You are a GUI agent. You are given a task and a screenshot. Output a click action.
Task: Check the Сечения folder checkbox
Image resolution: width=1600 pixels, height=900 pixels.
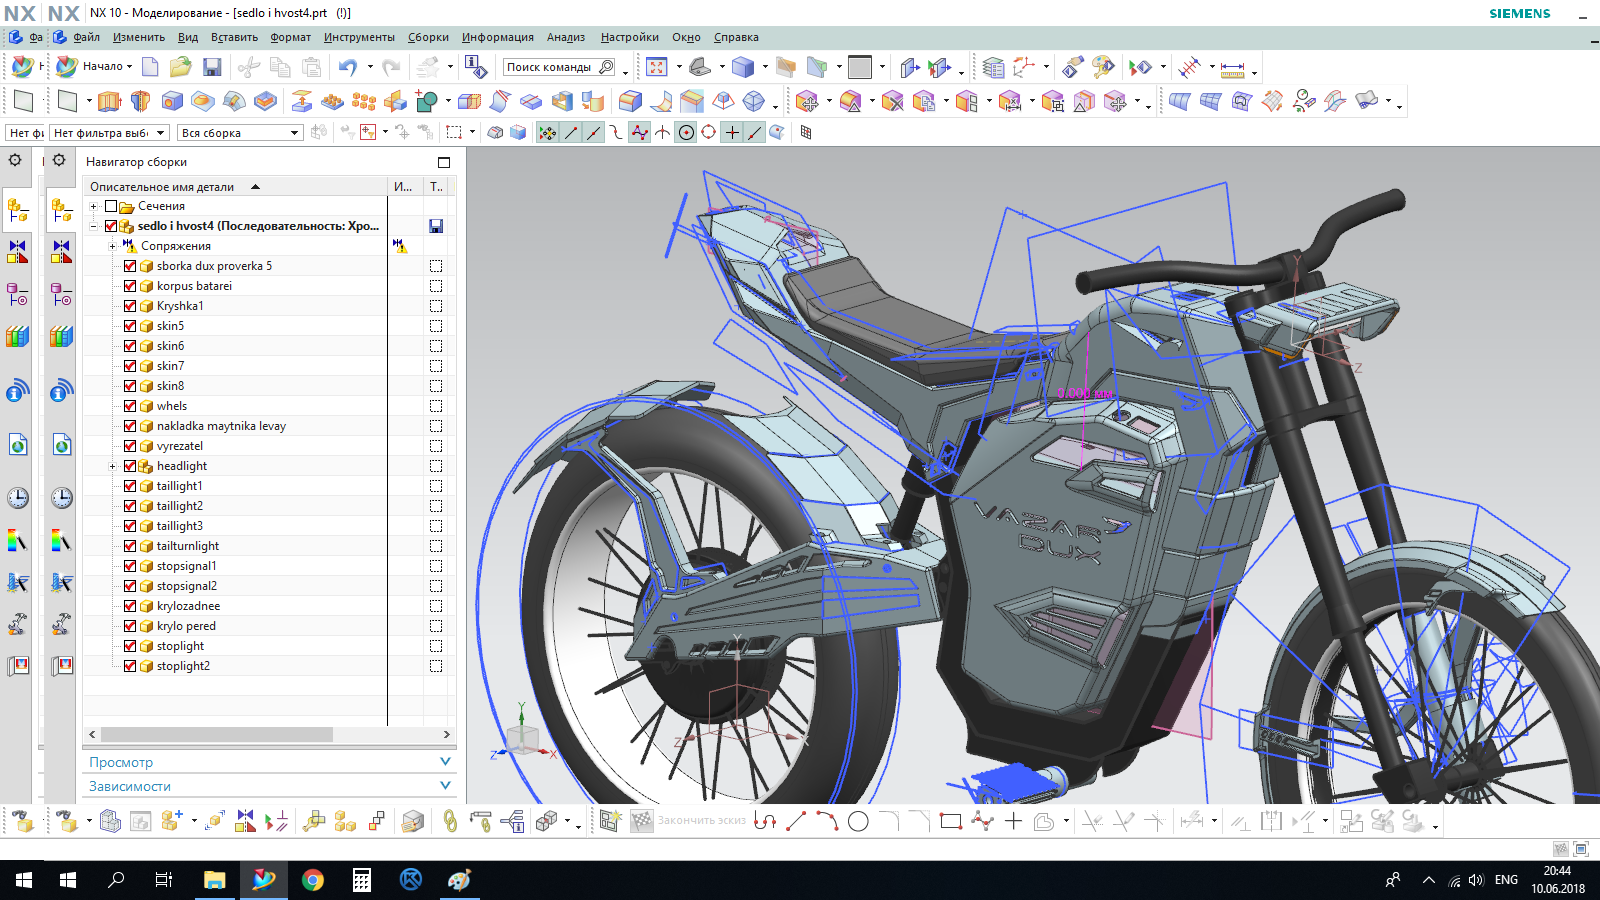coord(111,206)
